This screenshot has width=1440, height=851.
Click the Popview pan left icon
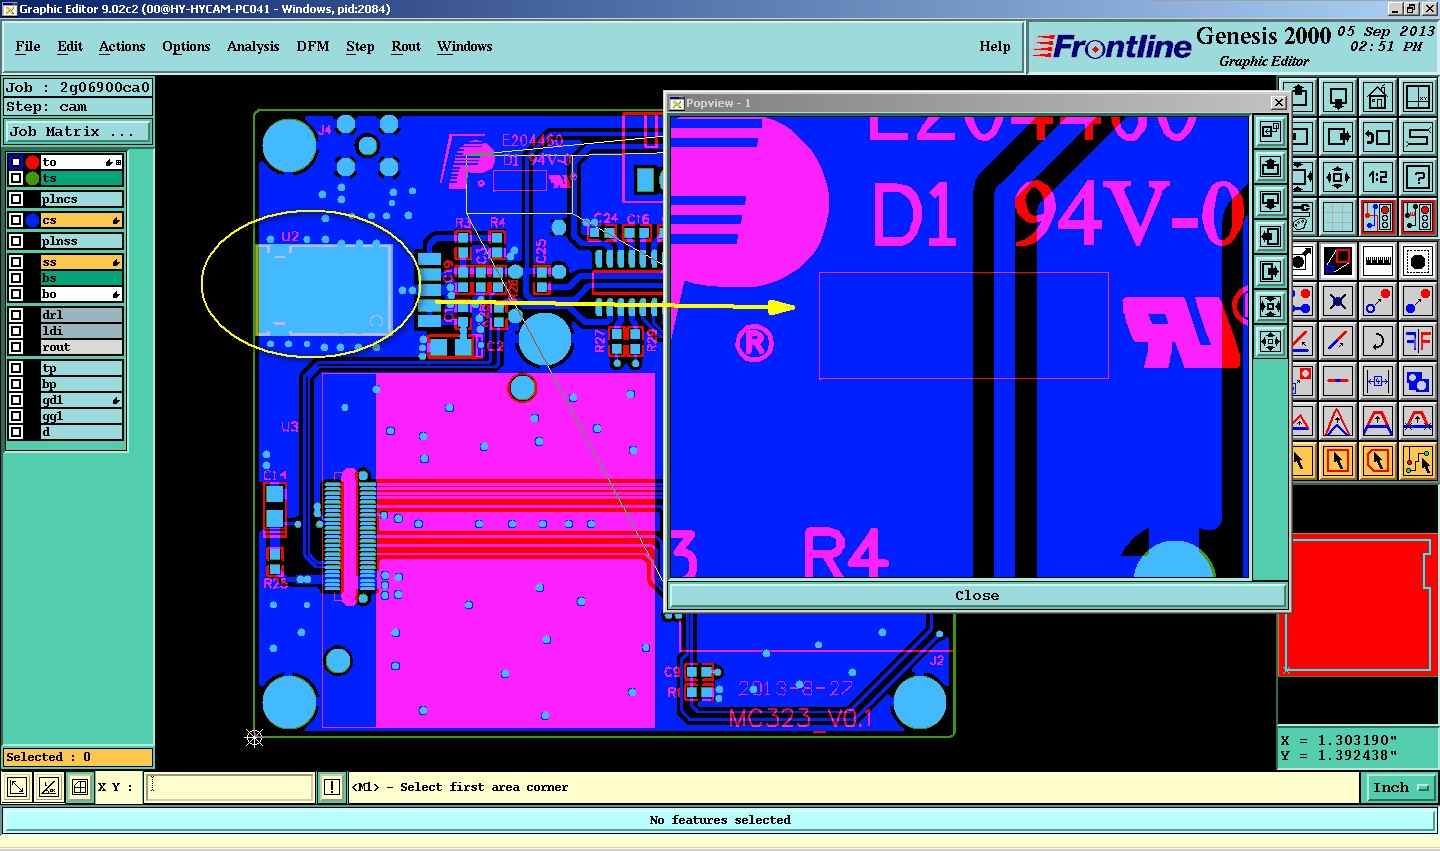[1271, 237]
